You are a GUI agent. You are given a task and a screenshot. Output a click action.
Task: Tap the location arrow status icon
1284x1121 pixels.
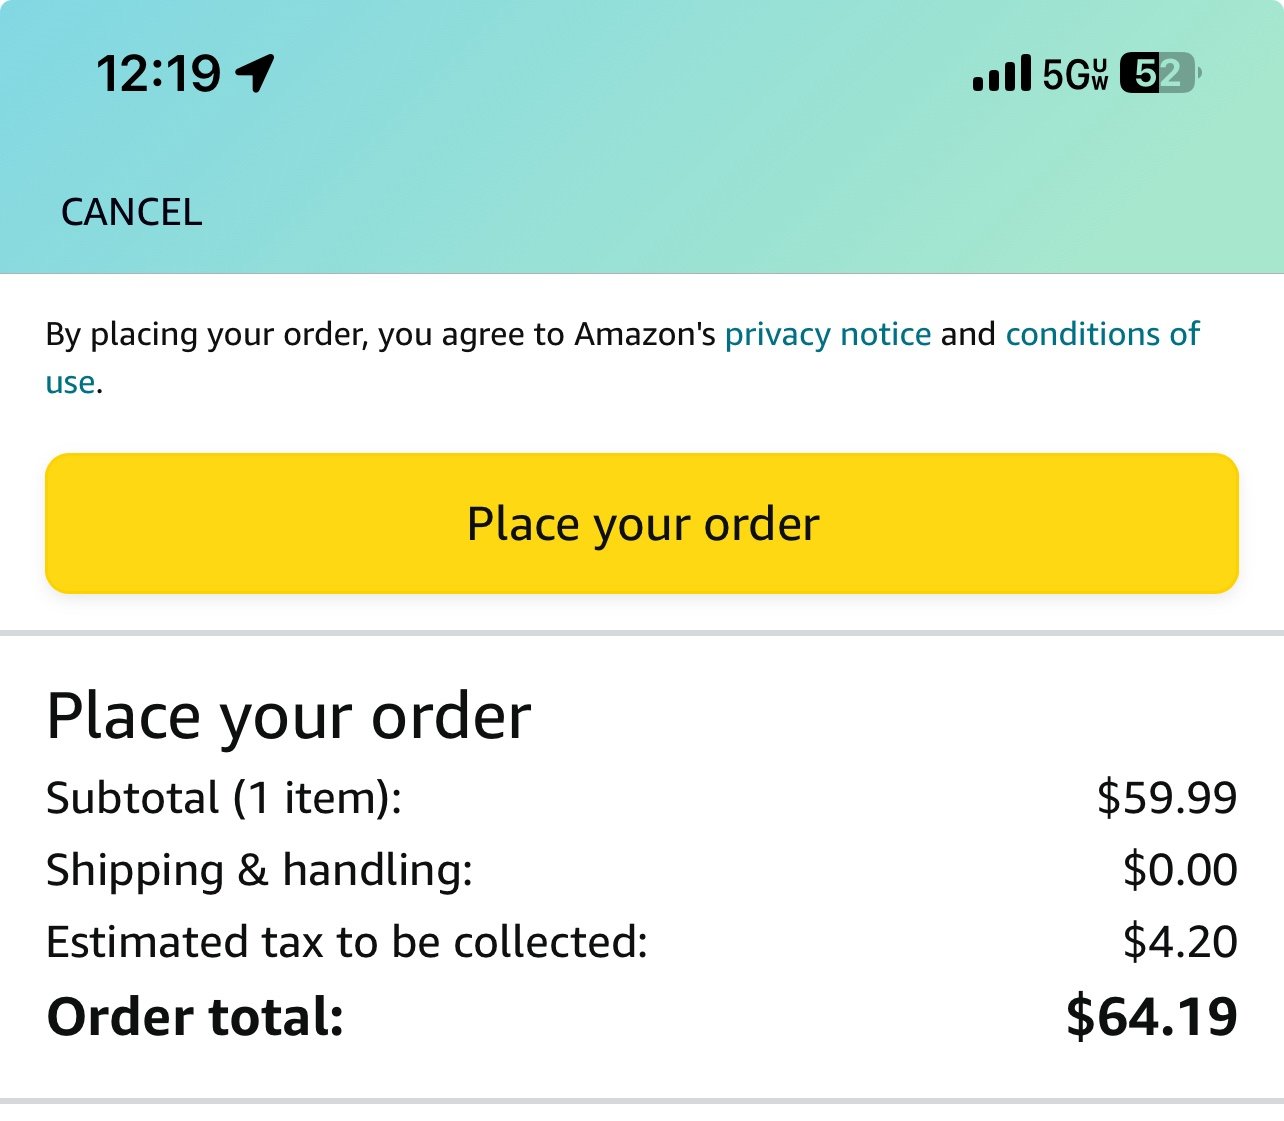[x=255, y=73]
